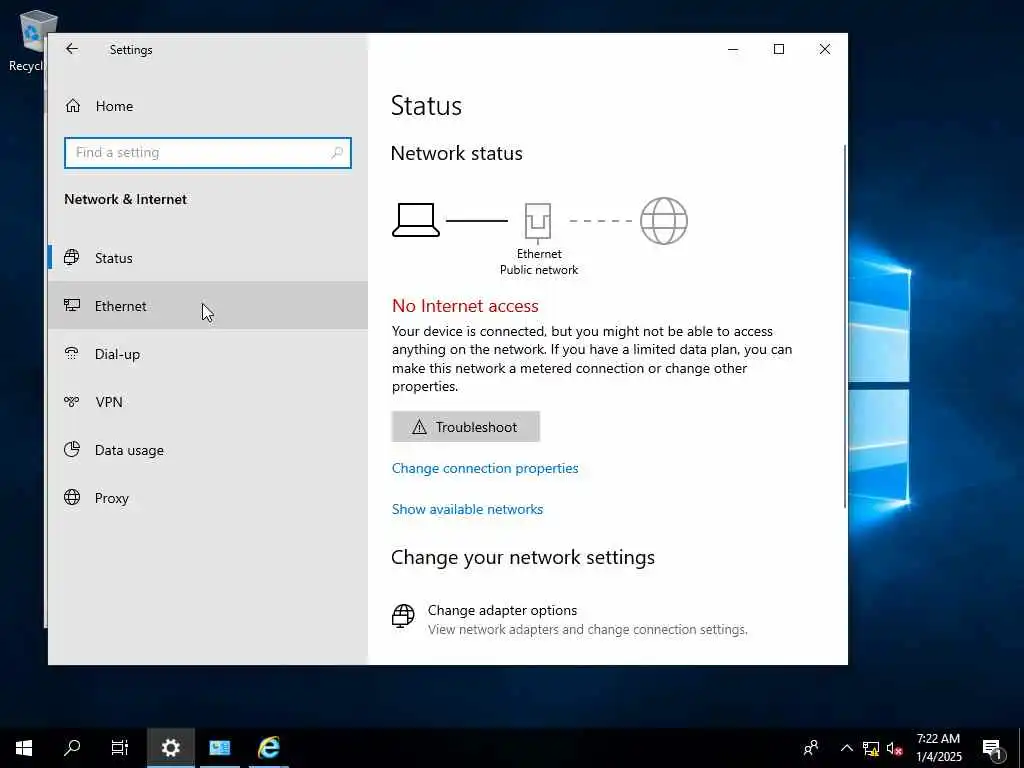Click the Change adapter options globe icon

click(x=403, y=616)
